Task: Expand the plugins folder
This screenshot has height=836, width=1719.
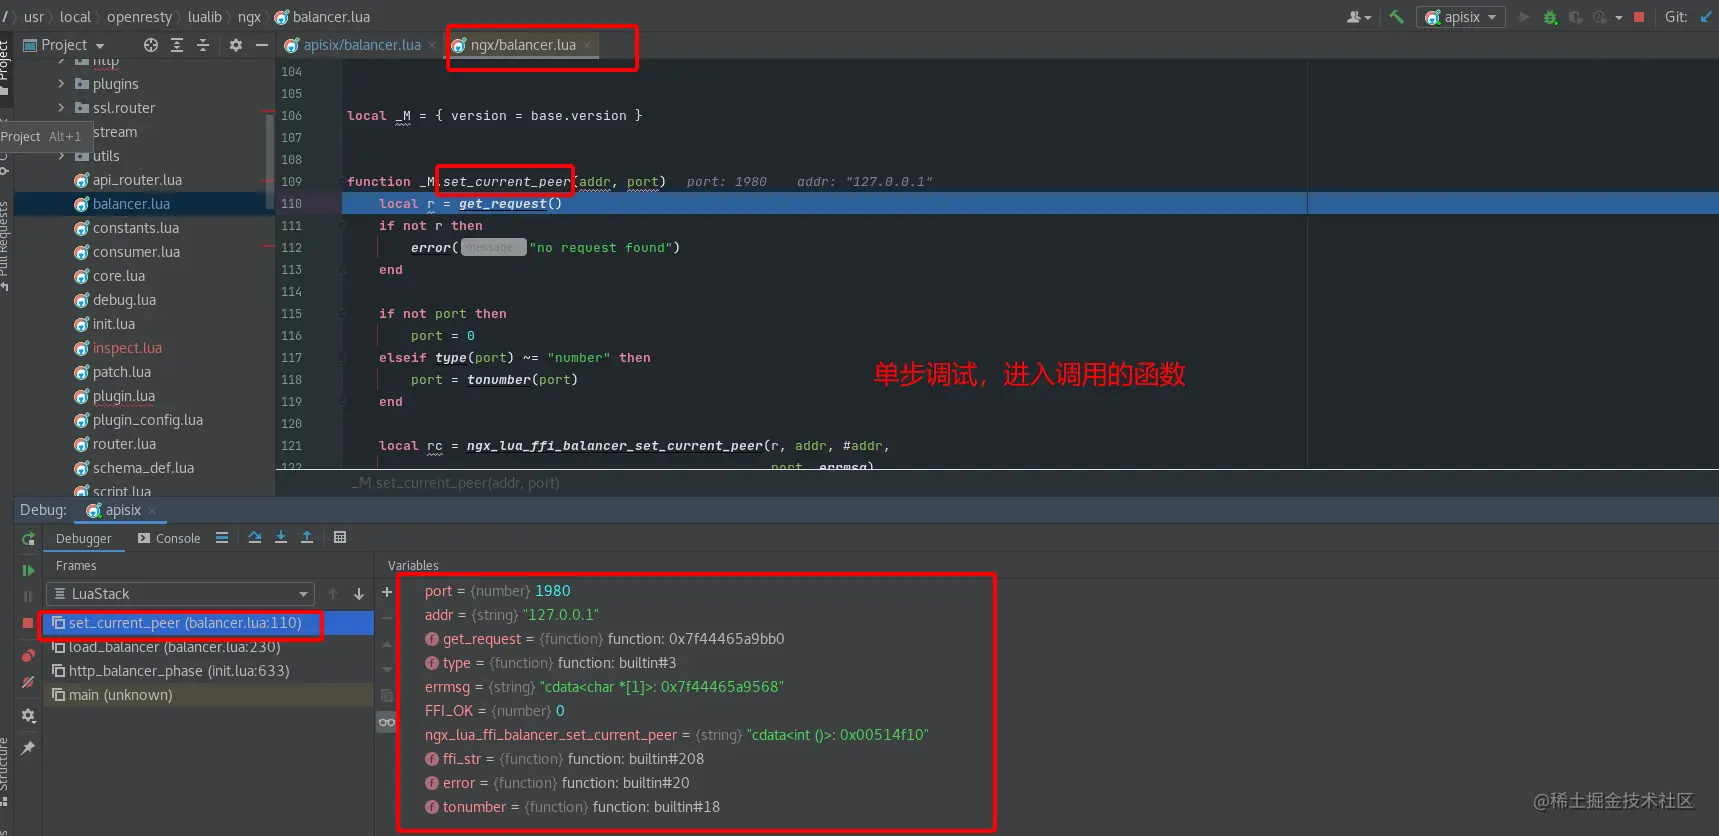Action: click(61, 84)
